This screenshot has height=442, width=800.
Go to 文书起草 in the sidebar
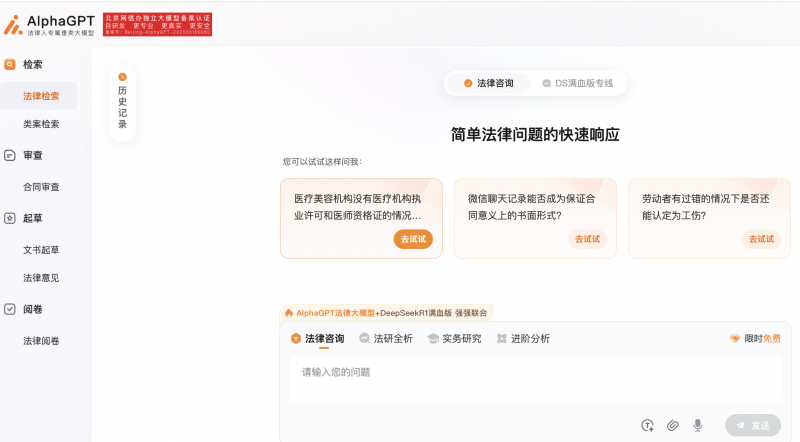coord(41,250)
